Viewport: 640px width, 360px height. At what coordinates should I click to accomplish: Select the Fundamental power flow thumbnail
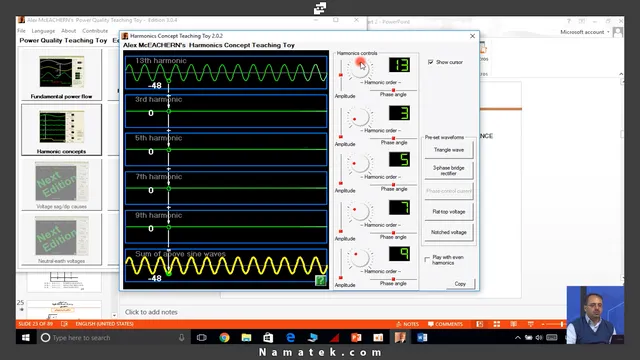pyautogui.click(x=61, y=75)
